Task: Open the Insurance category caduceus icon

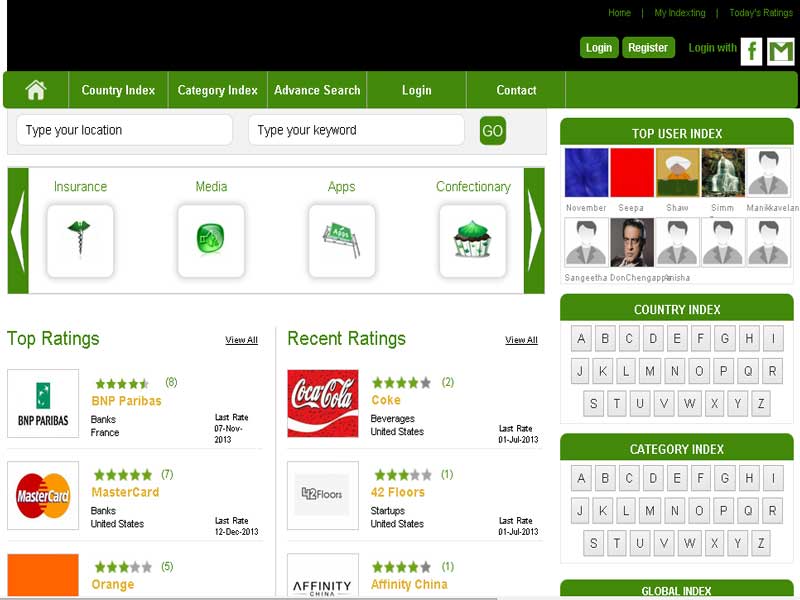Action: (80, 241)
